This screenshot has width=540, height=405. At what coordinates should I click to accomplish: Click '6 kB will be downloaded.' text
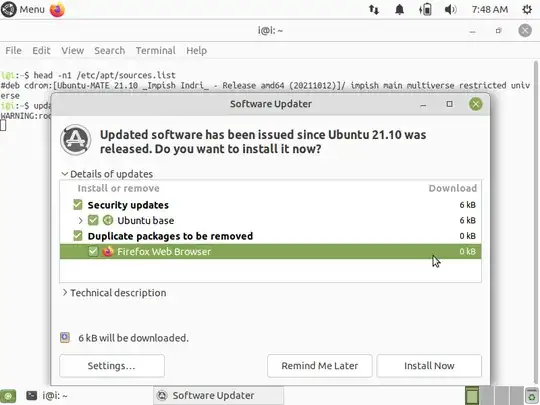pyautogui.click(x=134, y=338)
